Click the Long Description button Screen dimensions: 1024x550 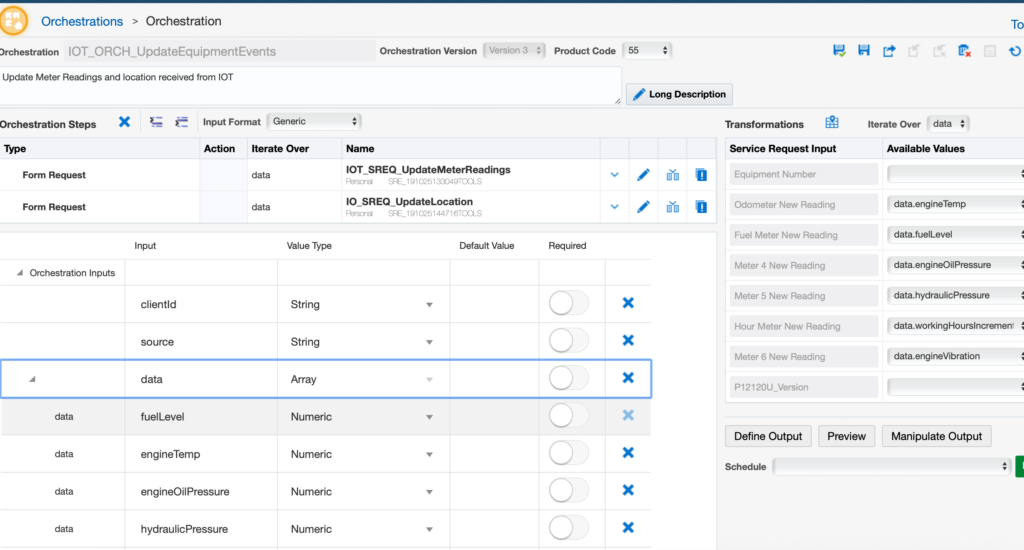[679, 94]
